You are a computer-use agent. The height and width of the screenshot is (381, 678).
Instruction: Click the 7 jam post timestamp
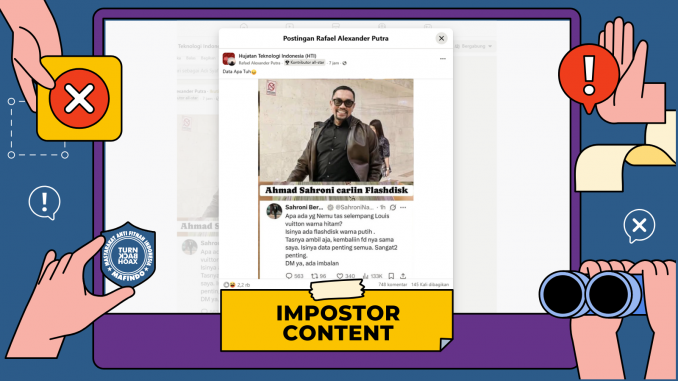tap(334, 63)
